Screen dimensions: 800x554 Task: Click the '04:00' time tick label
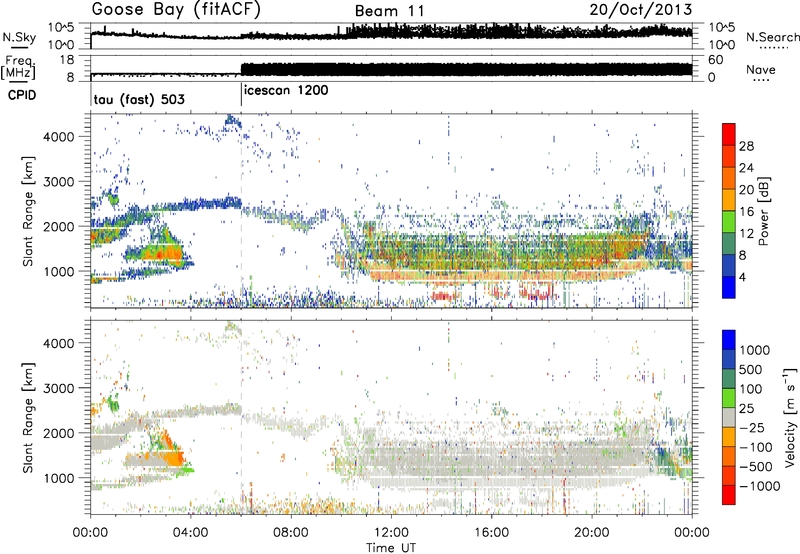point(191,533)
